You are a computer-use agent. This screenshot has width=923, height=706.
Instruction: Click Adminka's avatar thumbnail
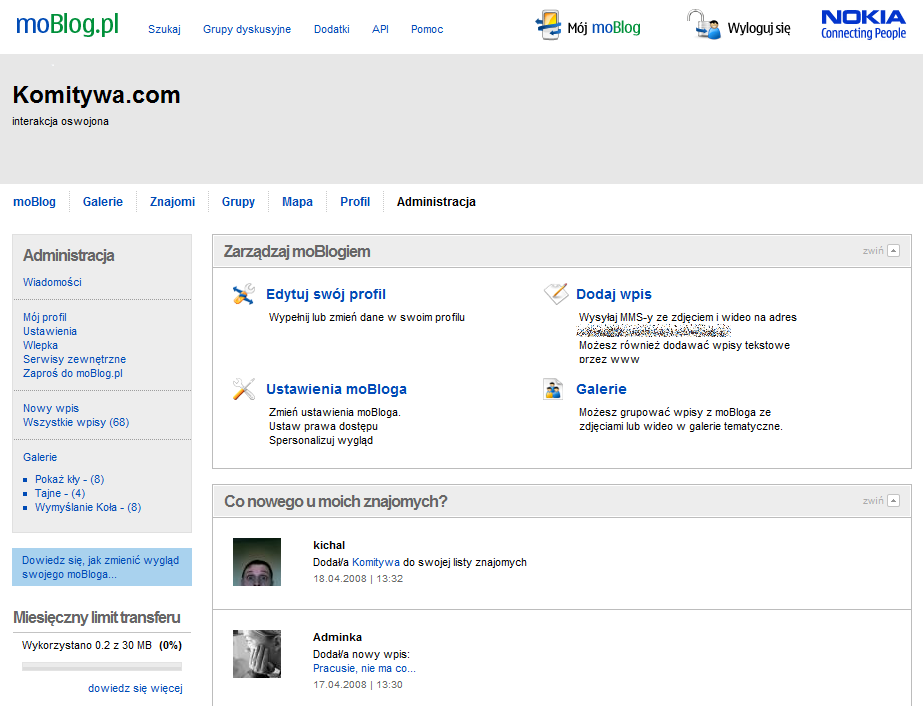click(257, 654)
